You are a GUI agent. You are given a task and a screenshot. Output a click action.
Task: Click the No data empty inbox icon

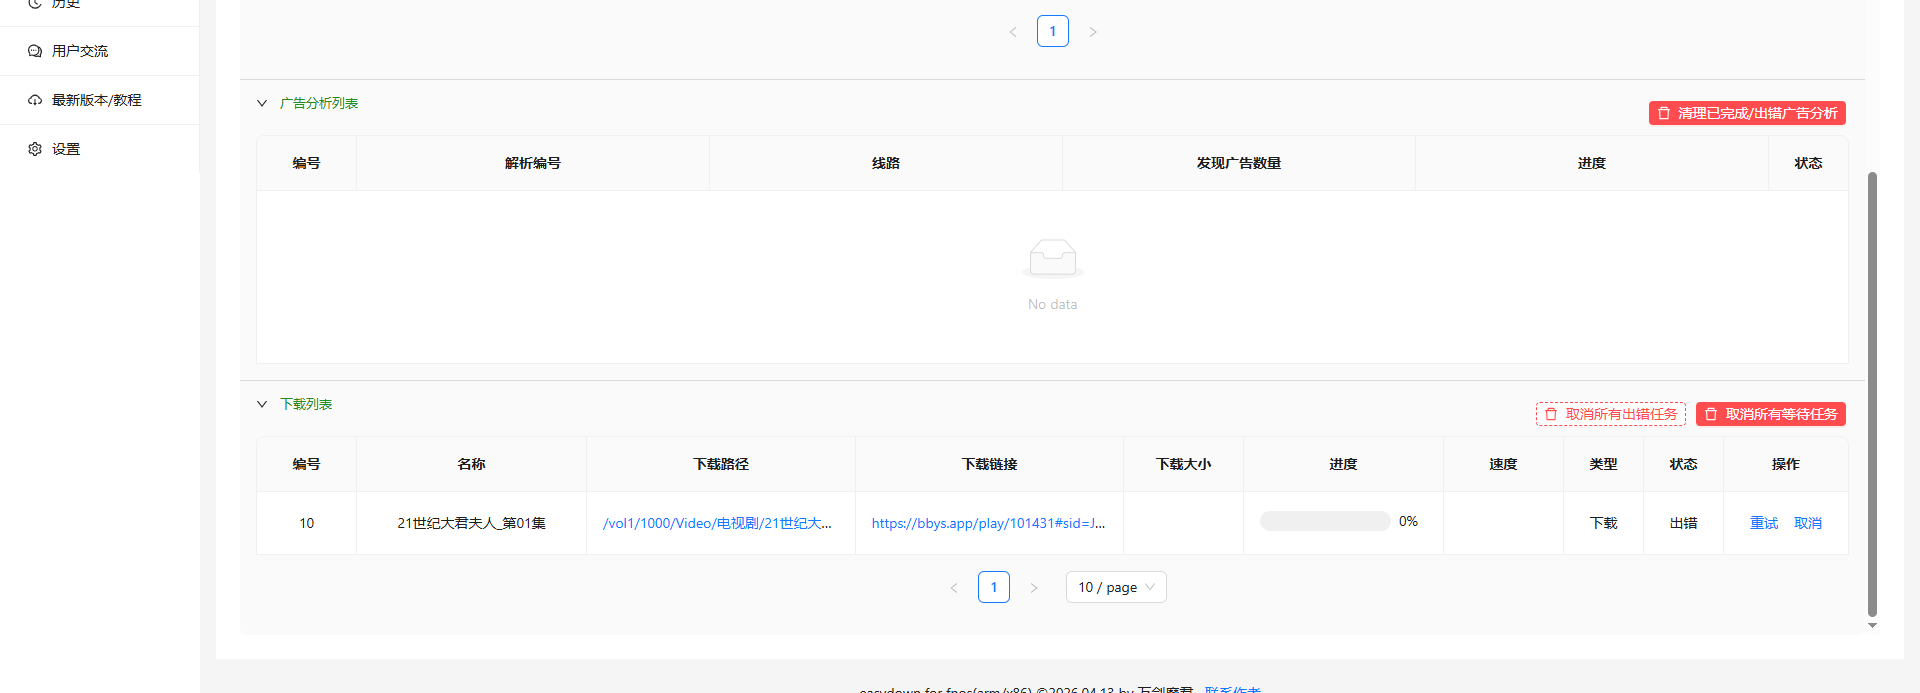[1053, 259]
